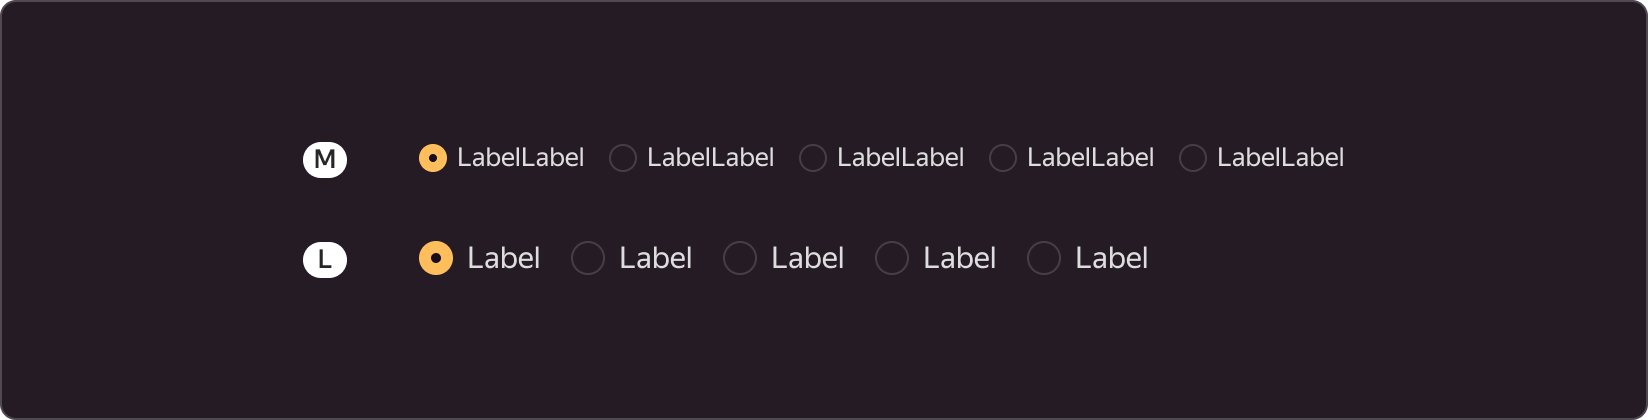Click the first Label text in row L

(x=504, y=258)
